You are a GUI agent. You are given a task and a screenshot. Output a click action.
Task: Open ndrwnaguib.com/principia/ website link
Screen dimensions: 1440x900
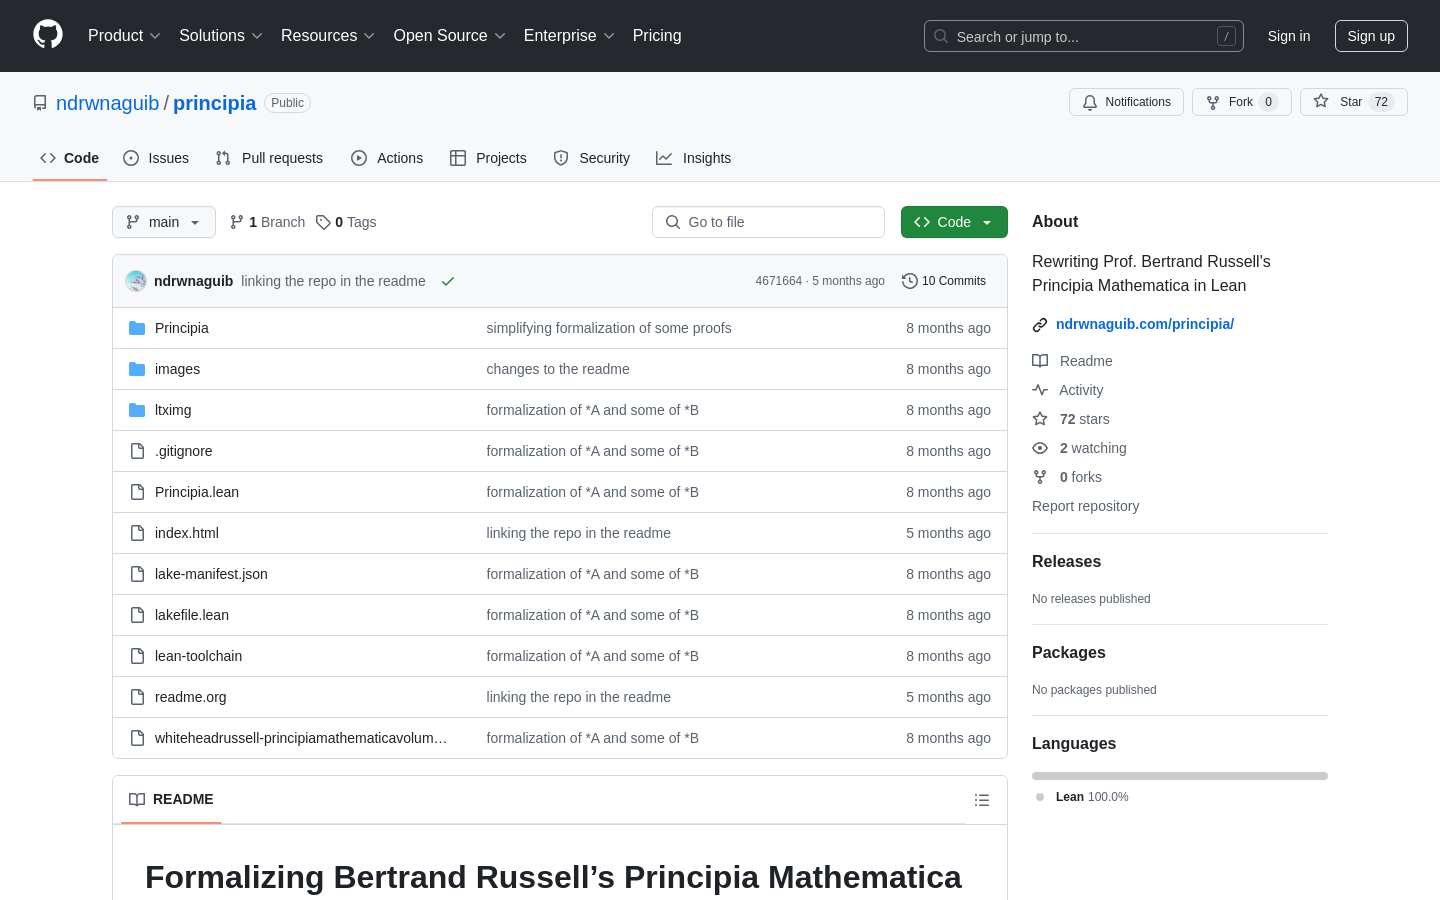[x=1145, y=324]
